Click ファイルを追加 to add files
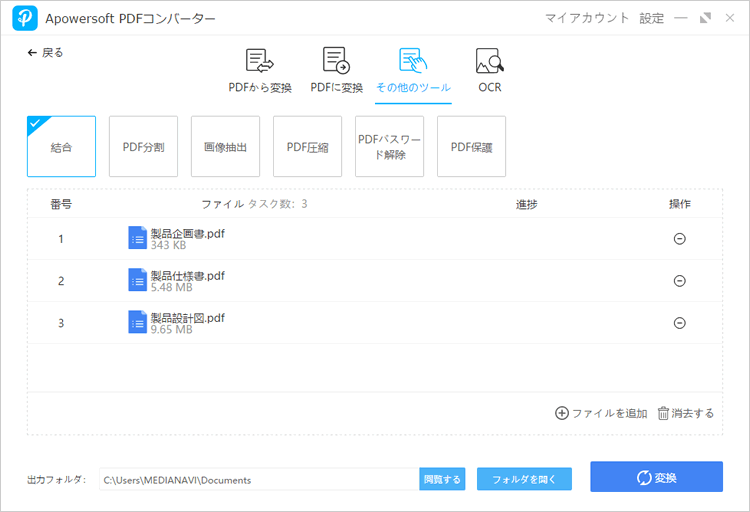The height and width of the screenshot is (512, 750). tap(601, 413)
